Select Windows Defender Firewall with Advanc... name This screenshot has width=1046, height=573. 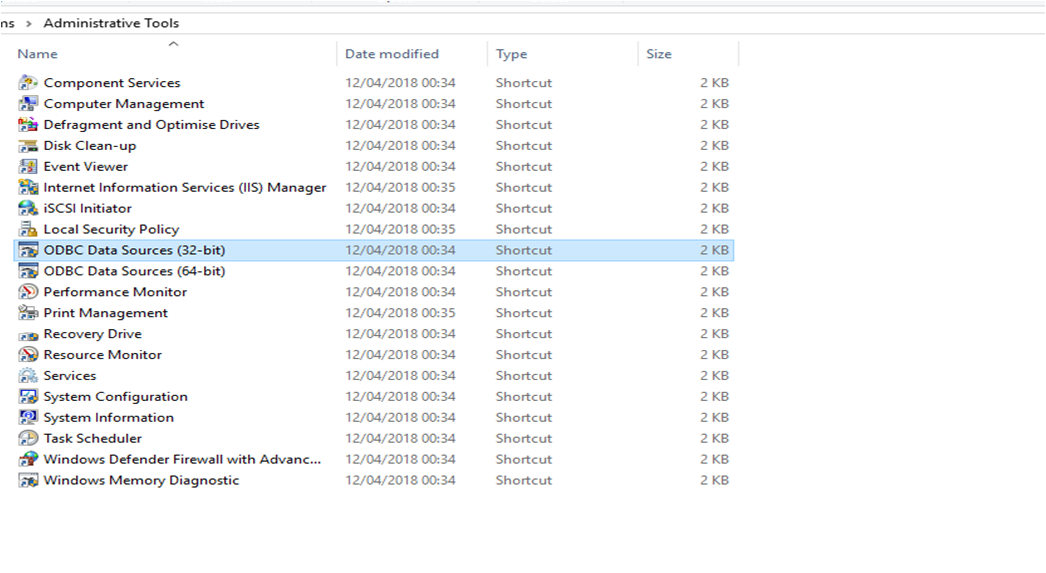182,459
